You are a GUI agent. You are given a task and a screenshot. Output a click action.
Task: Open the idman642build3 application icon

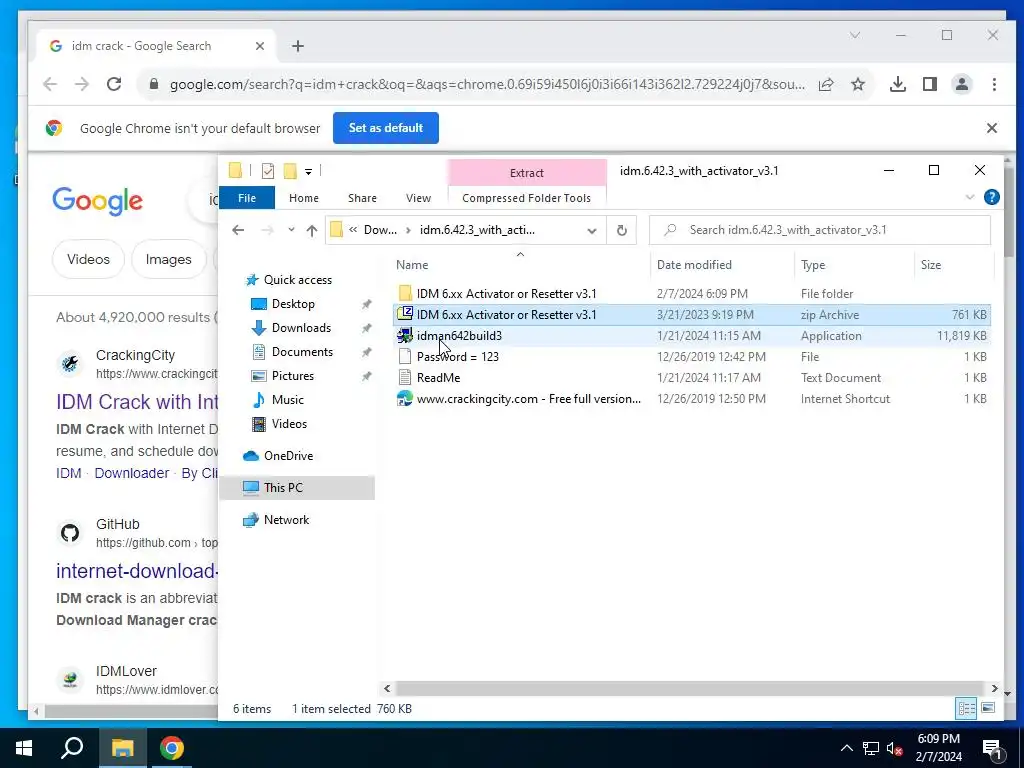click(405, 336)
